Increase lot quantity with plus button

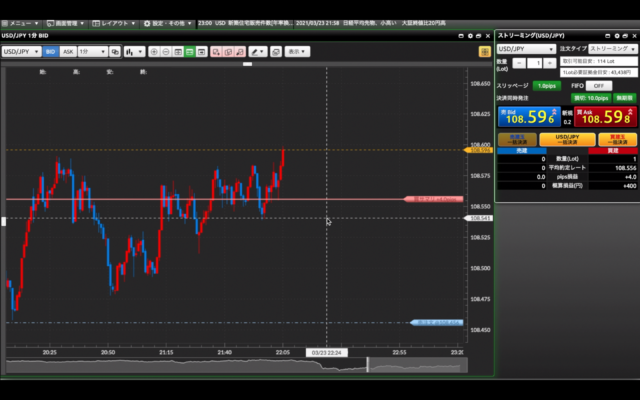(x=550, y=63)
